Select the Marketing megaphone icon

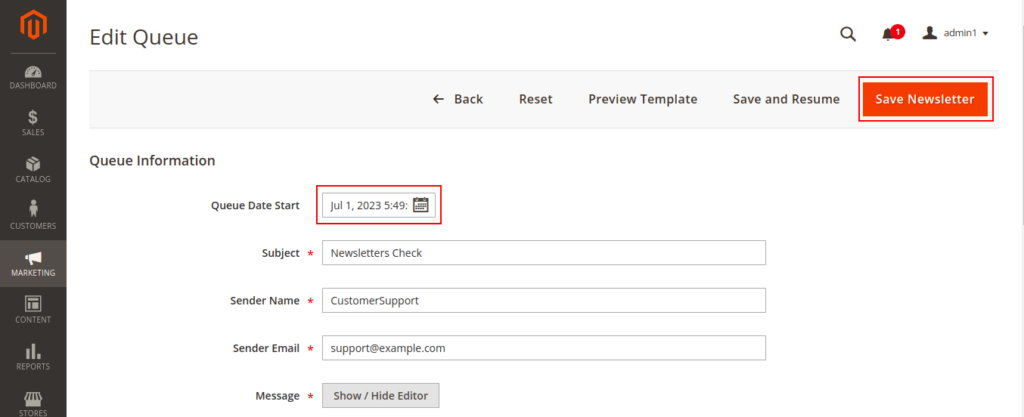click(x=33, y=259)
